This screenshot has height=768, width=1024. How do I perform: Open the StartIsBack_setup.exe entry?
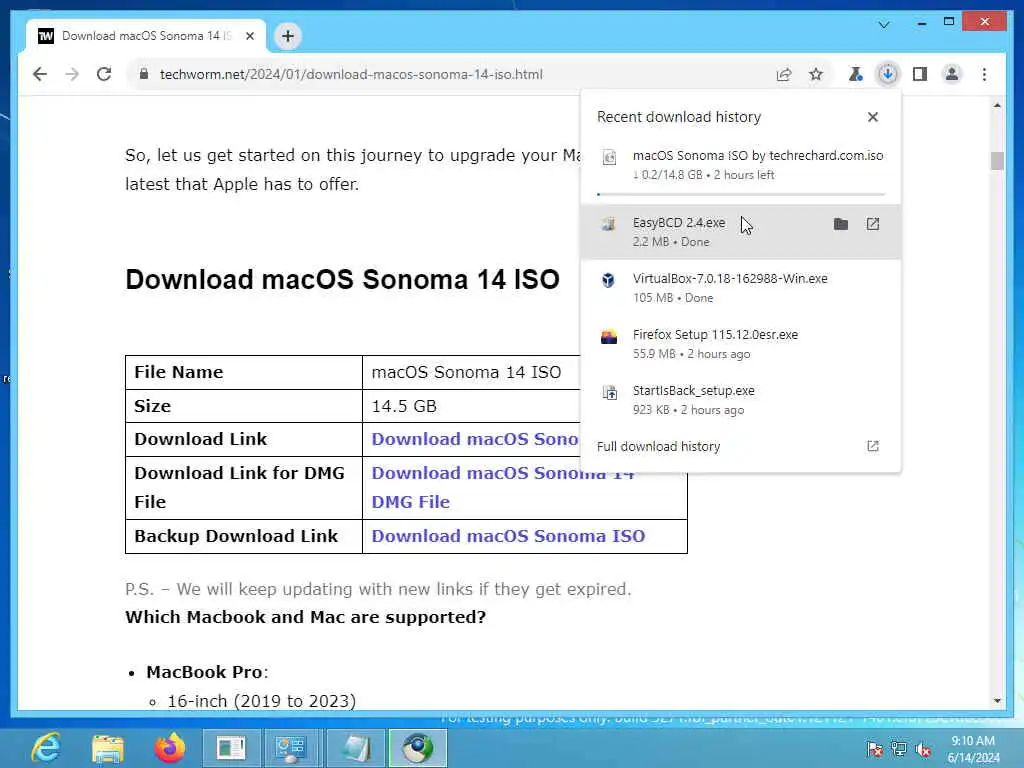pyautogui.click(x=741, y=400)
